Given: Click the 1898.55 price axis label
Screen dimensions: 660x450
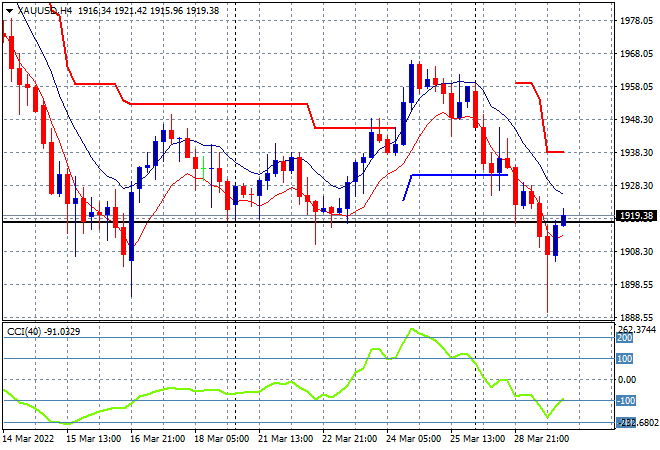Looking at the screenshot, I should (637, 285).
